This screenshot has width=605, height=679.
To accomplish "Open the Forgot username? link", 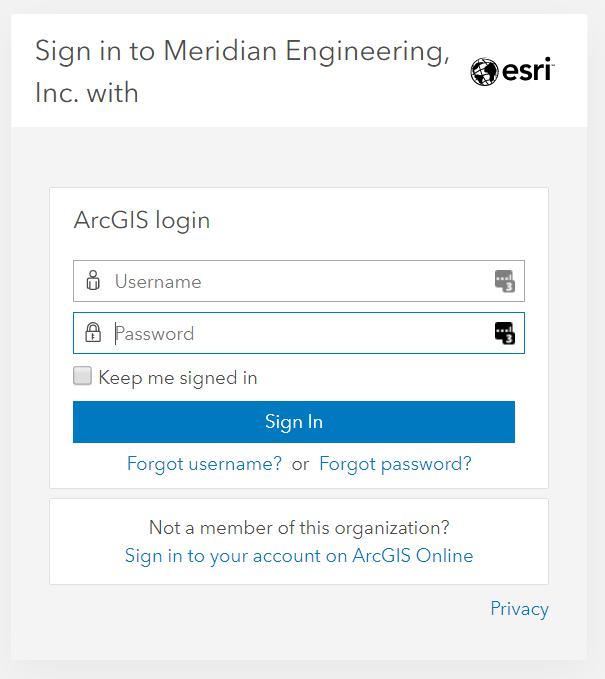I will click(204, 464).
